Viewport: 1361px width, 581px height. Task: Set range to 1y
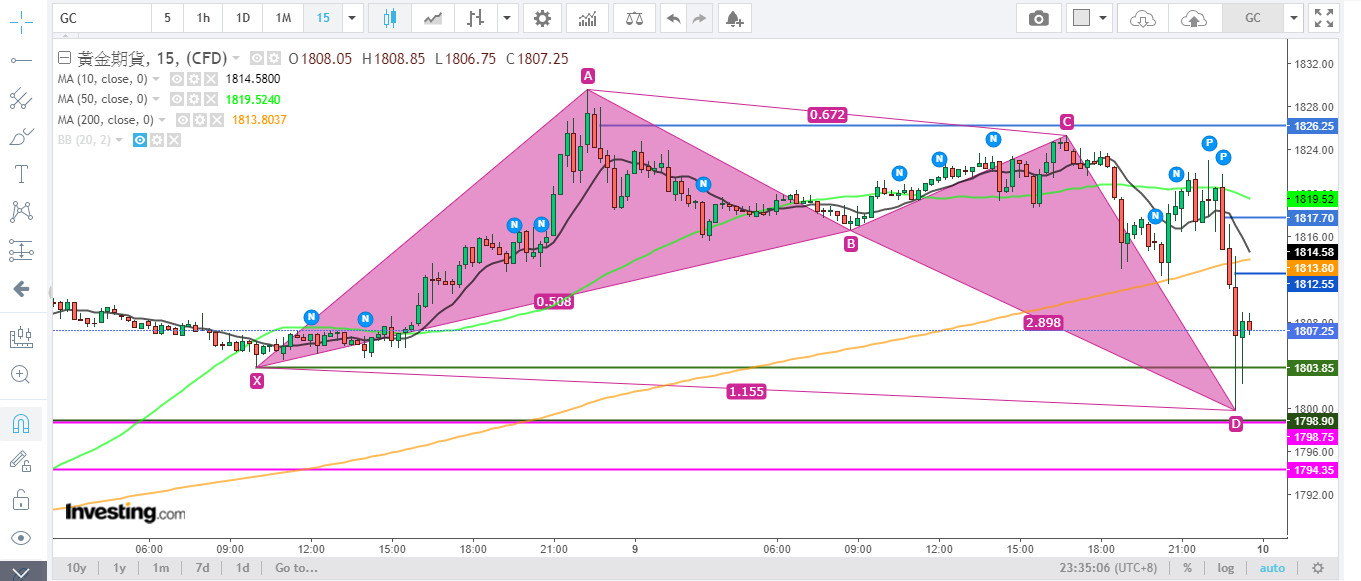[x=119, y=568]
